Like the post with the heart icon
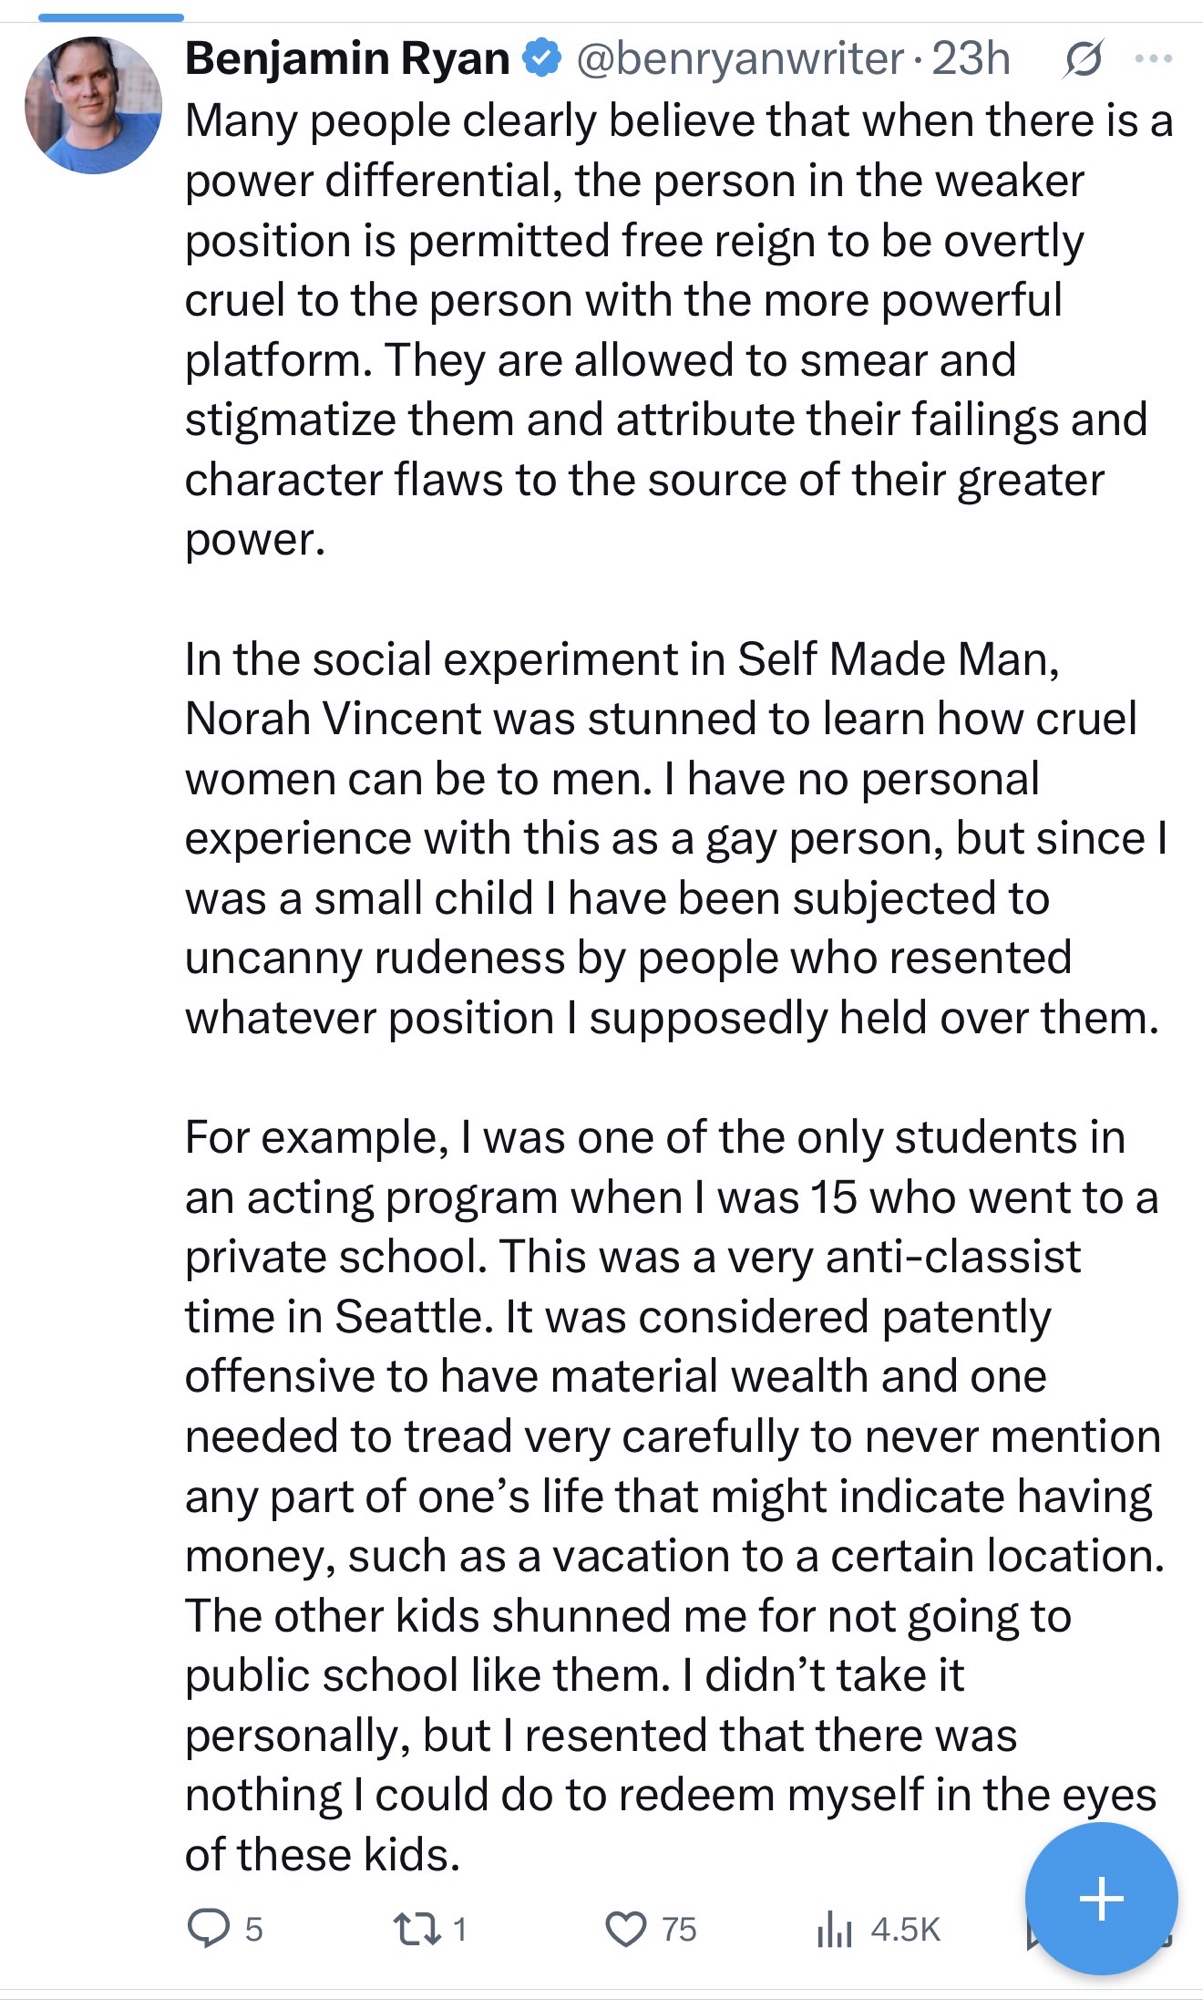 click(x=627, y=1928)
